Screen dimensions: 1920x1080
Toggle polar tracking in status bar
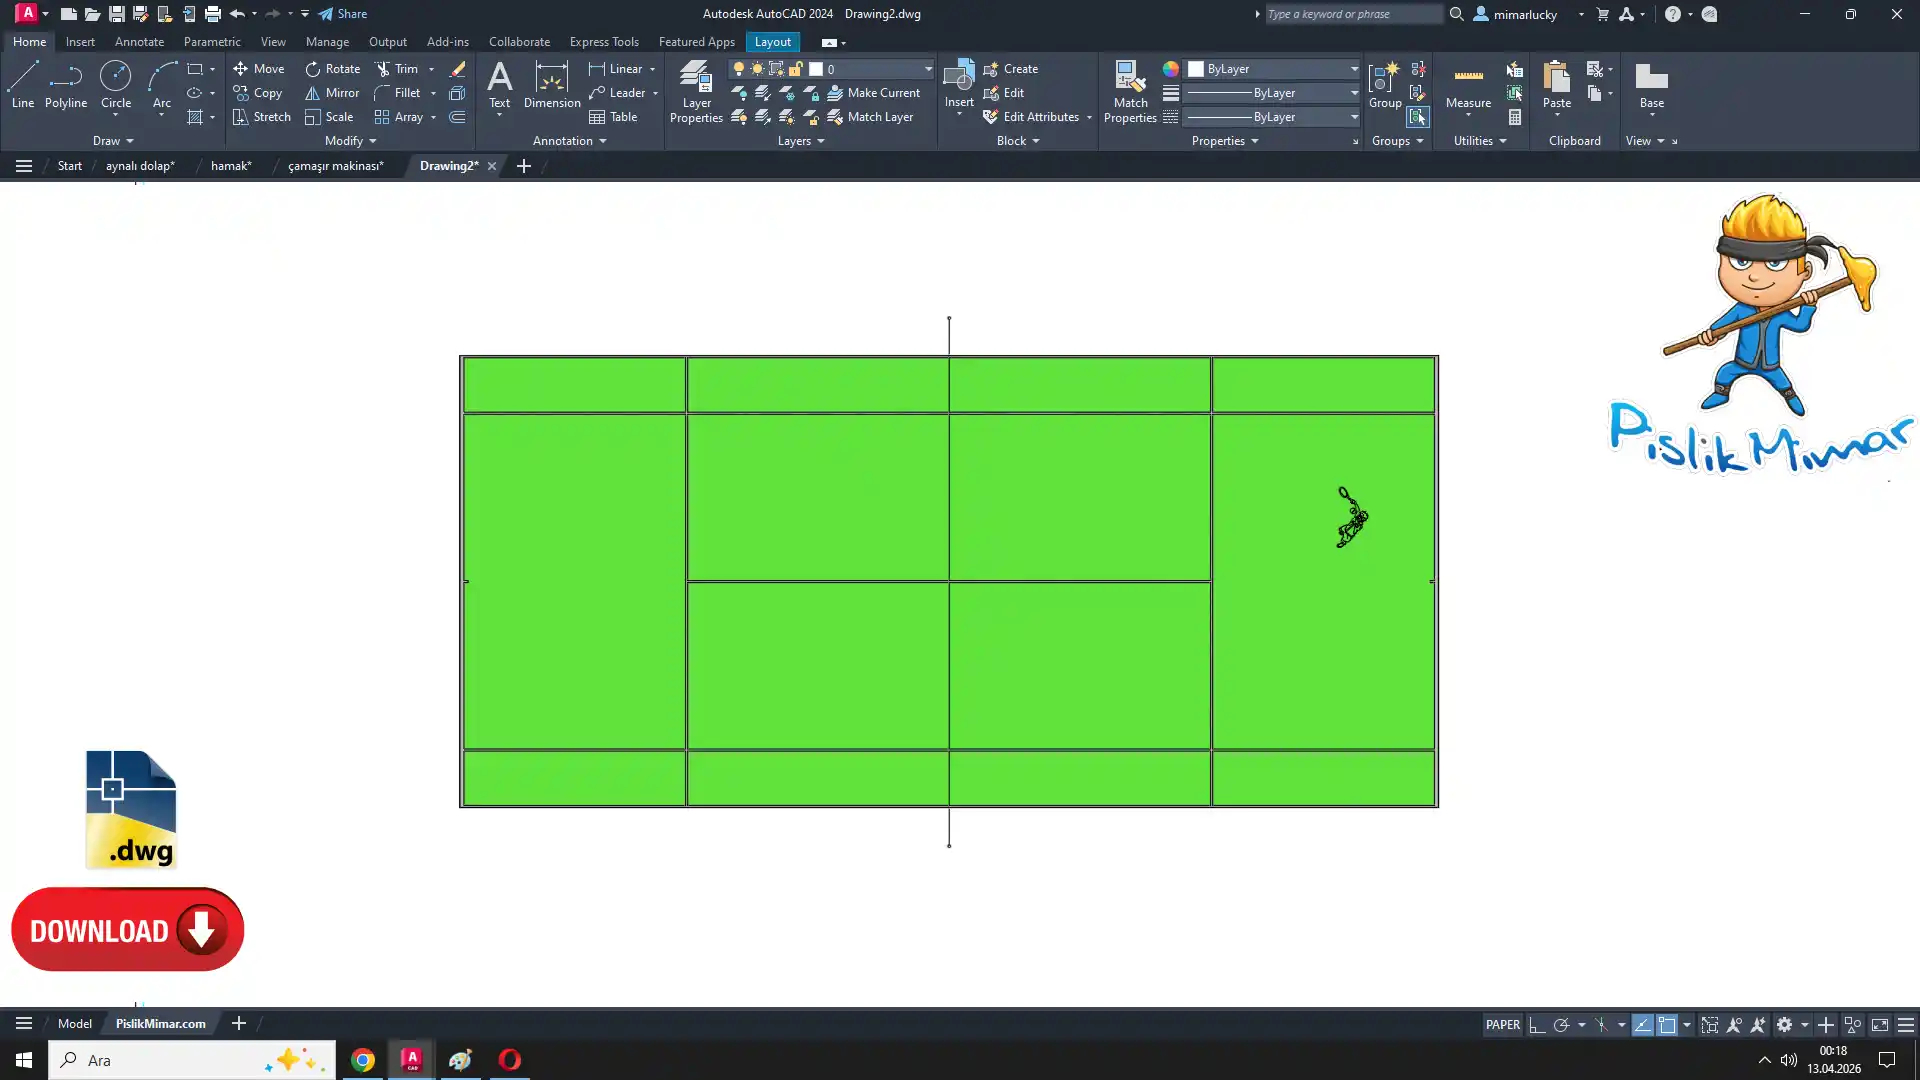(x=1561, y=1024)
